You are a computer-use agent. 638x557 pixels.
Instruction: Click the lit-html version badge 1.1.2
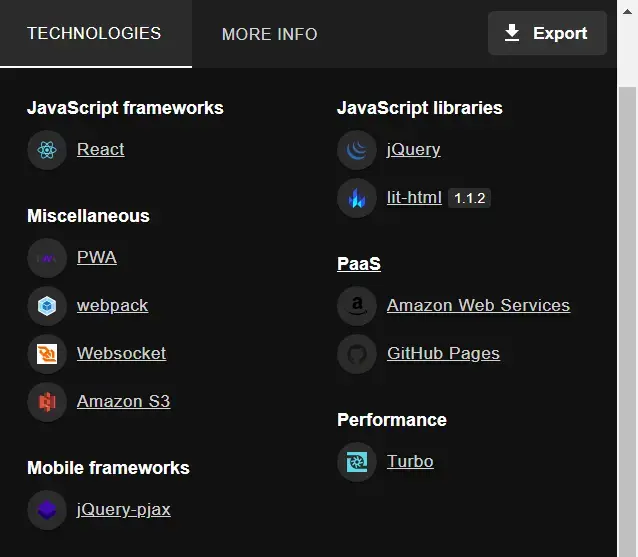click(470, 198)
